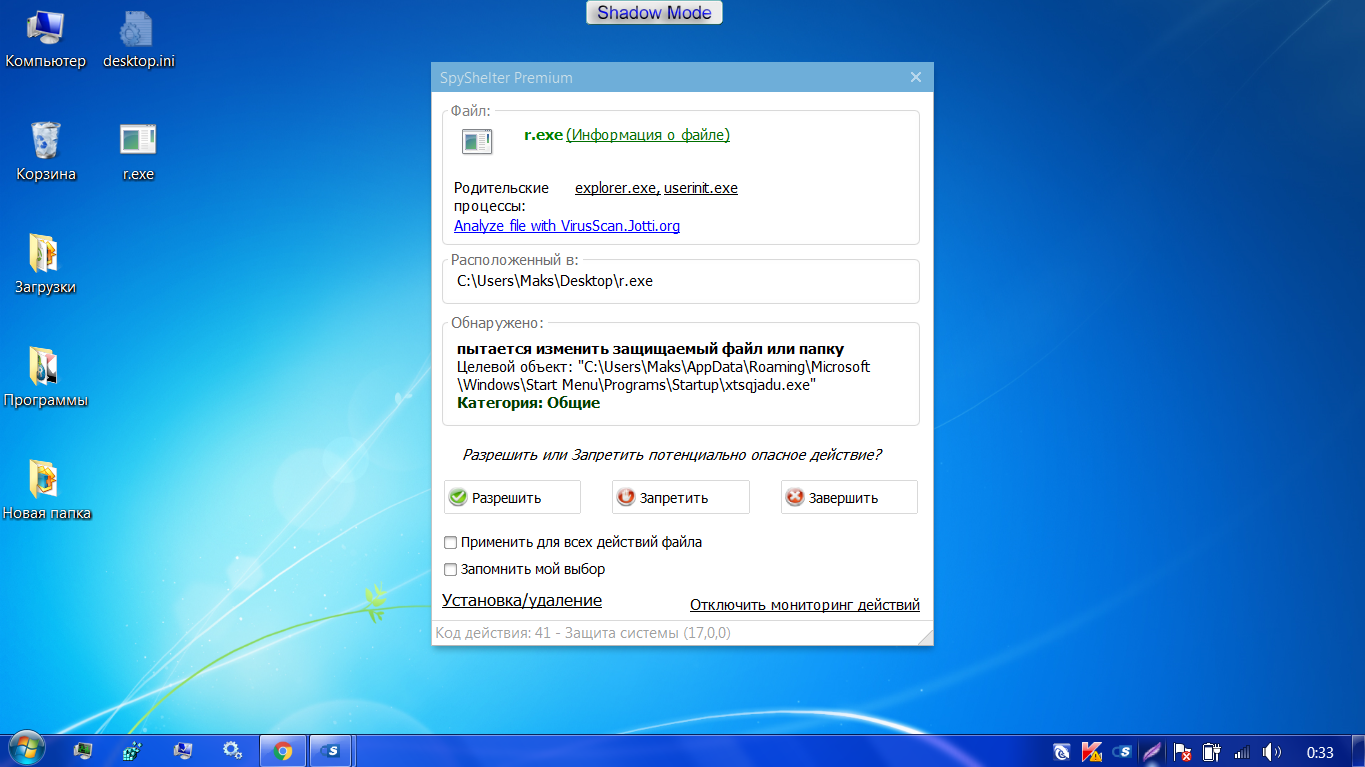1365x767 pixels.
Task: Click the SpyShelter tray icon
Action: [x=1122, y=751]
